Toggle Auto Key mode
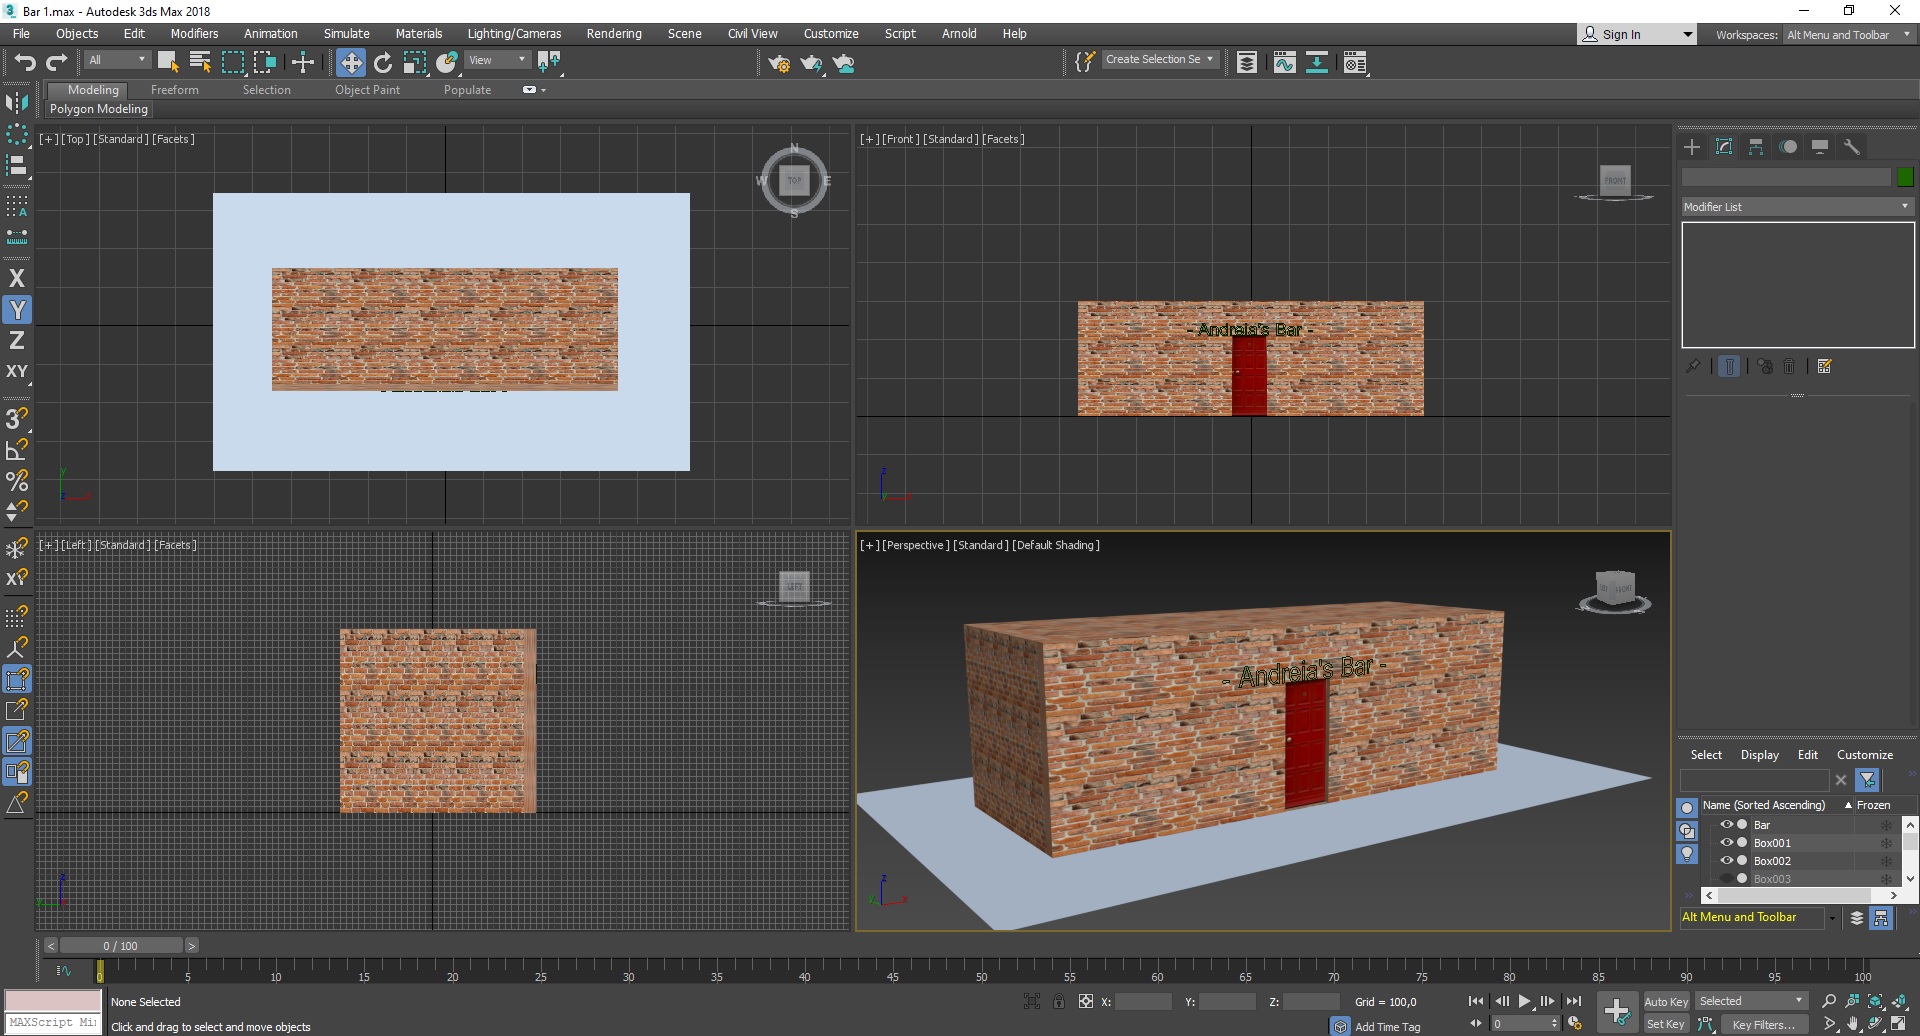1920x1036 pixels. coord(1666,1002)
